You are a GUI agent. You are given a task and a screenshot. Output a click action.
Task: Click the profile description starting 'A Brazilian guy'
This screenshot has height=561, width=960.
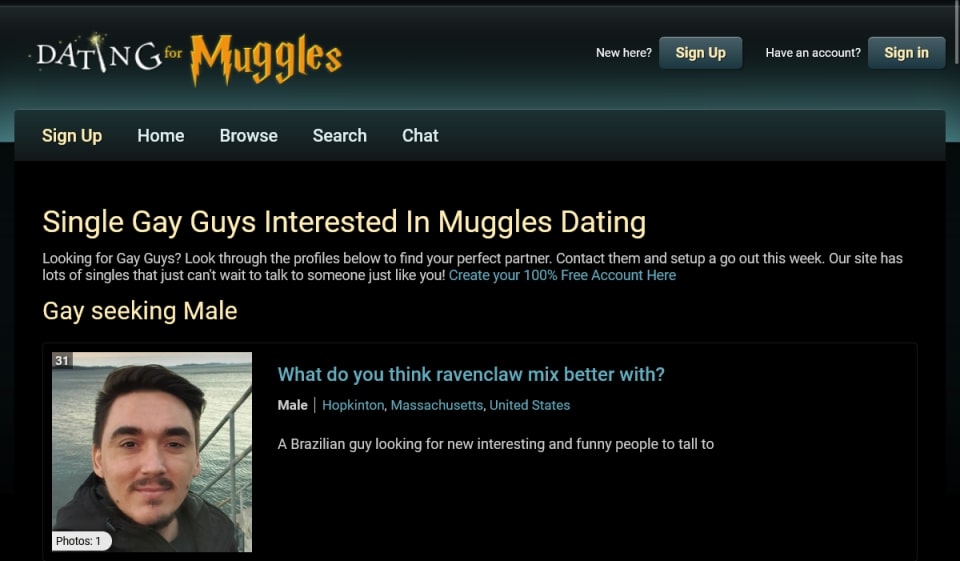(x=495, y=444)
